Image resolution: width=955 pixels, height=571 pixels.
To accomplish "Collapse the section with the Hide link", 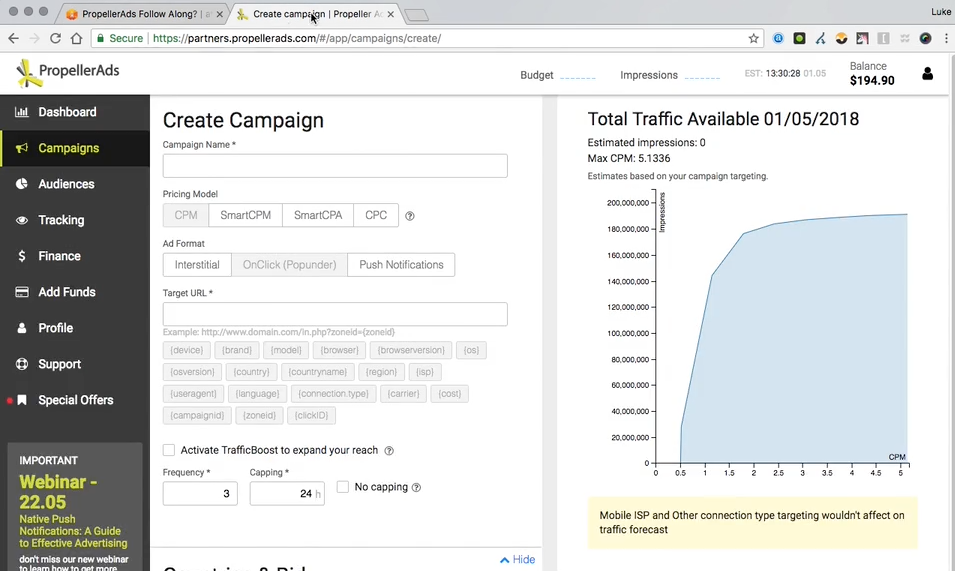I will 518,559.
